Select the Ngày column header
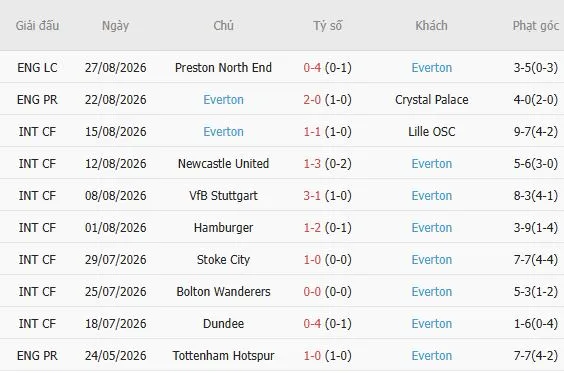Image resolution: width=564 pixels, height=373 pixels. tap(115, 26)
